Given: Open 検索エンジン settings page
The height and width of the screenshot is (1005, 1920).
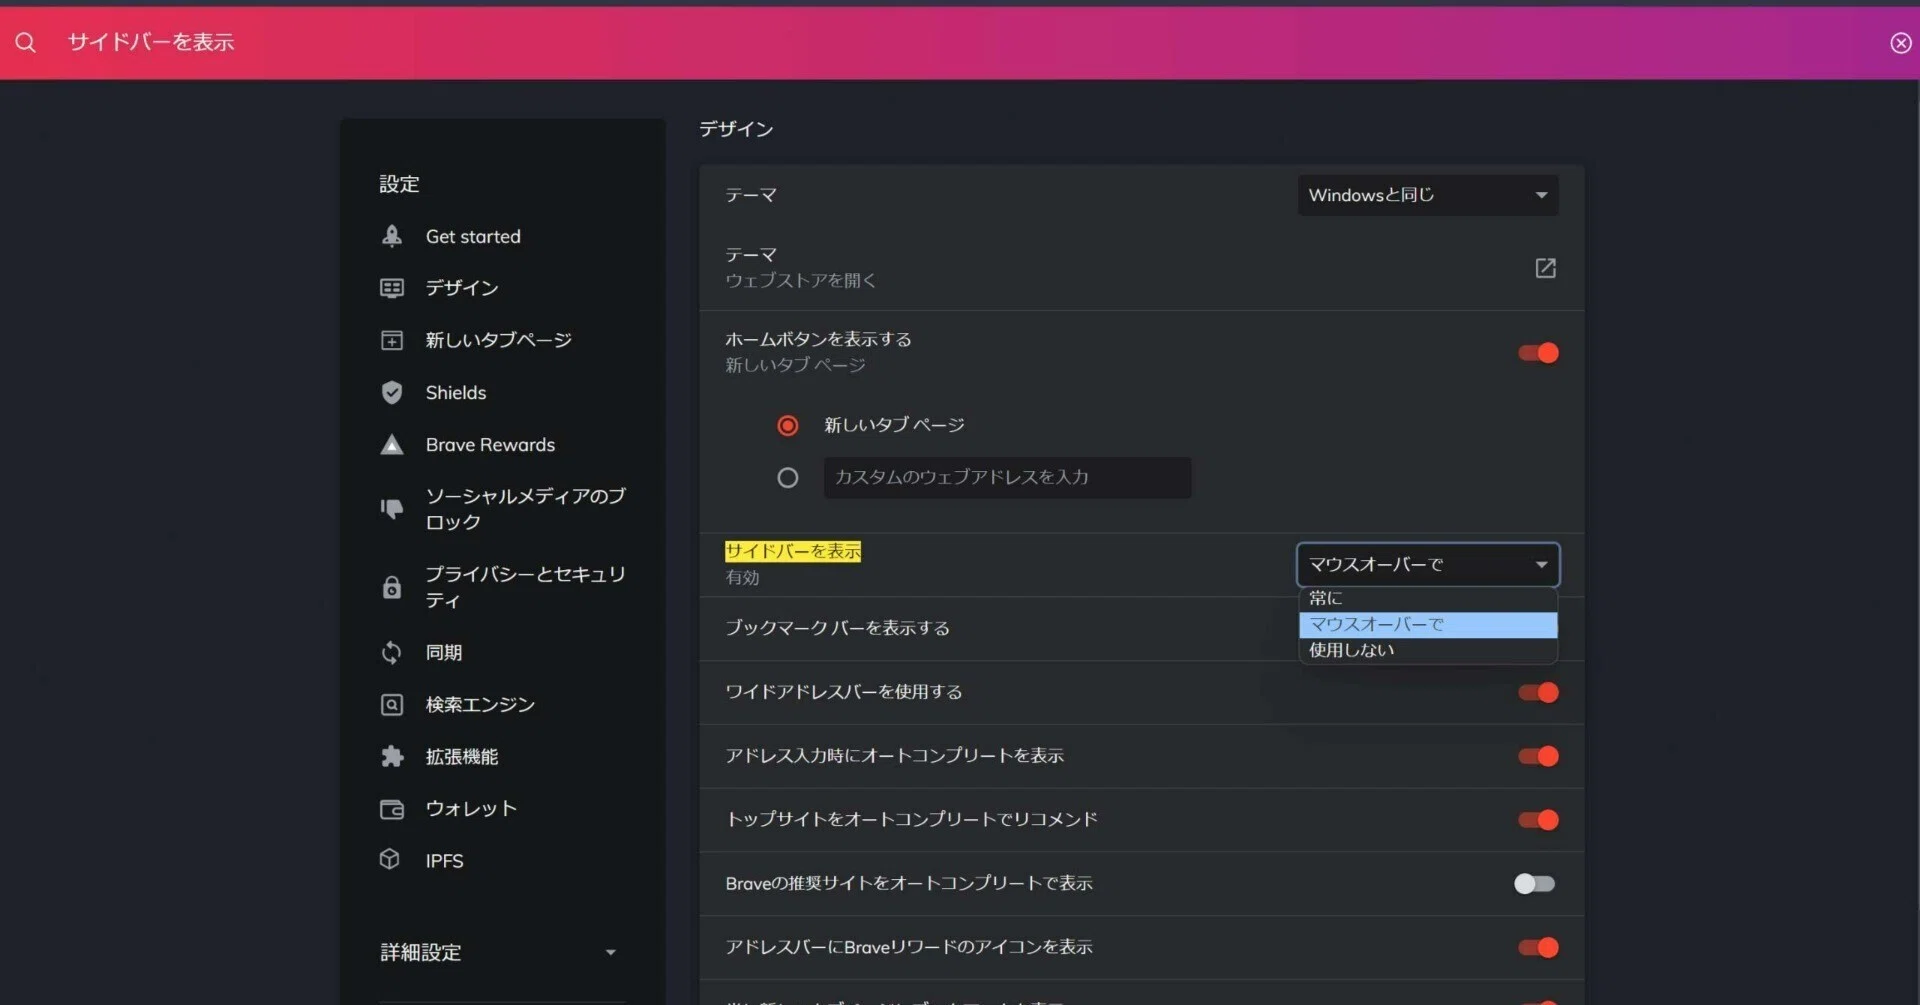Looking at the screenshot, I should (480, 705).
